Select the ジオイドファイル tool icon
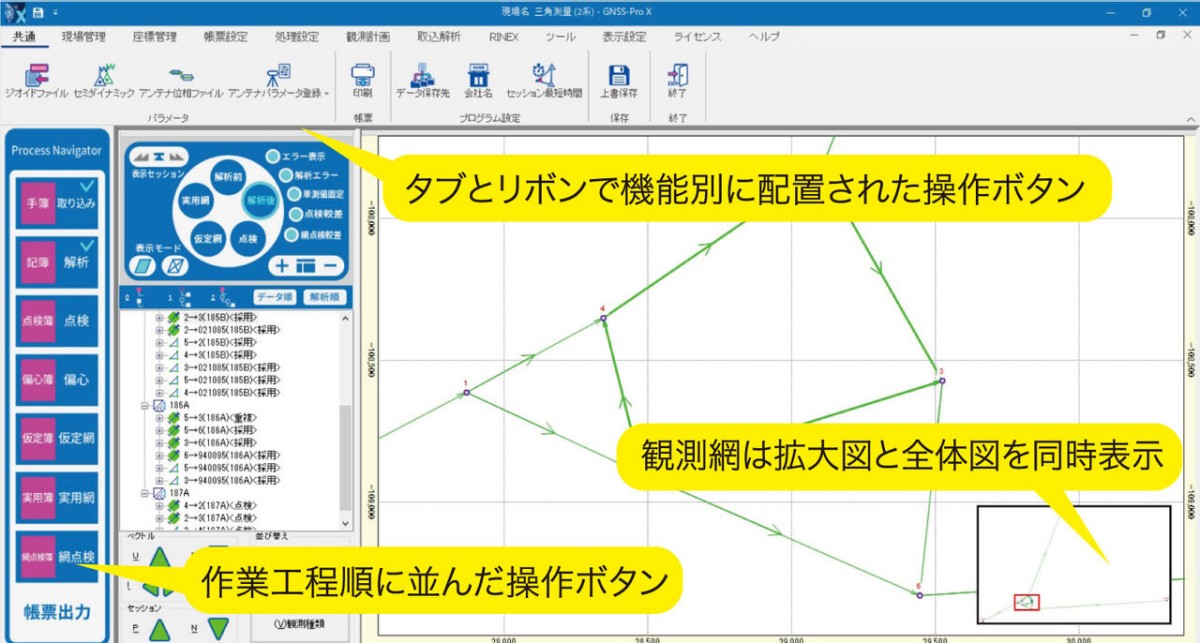The width and height of the screenshot is (1200, 643). 38,80
